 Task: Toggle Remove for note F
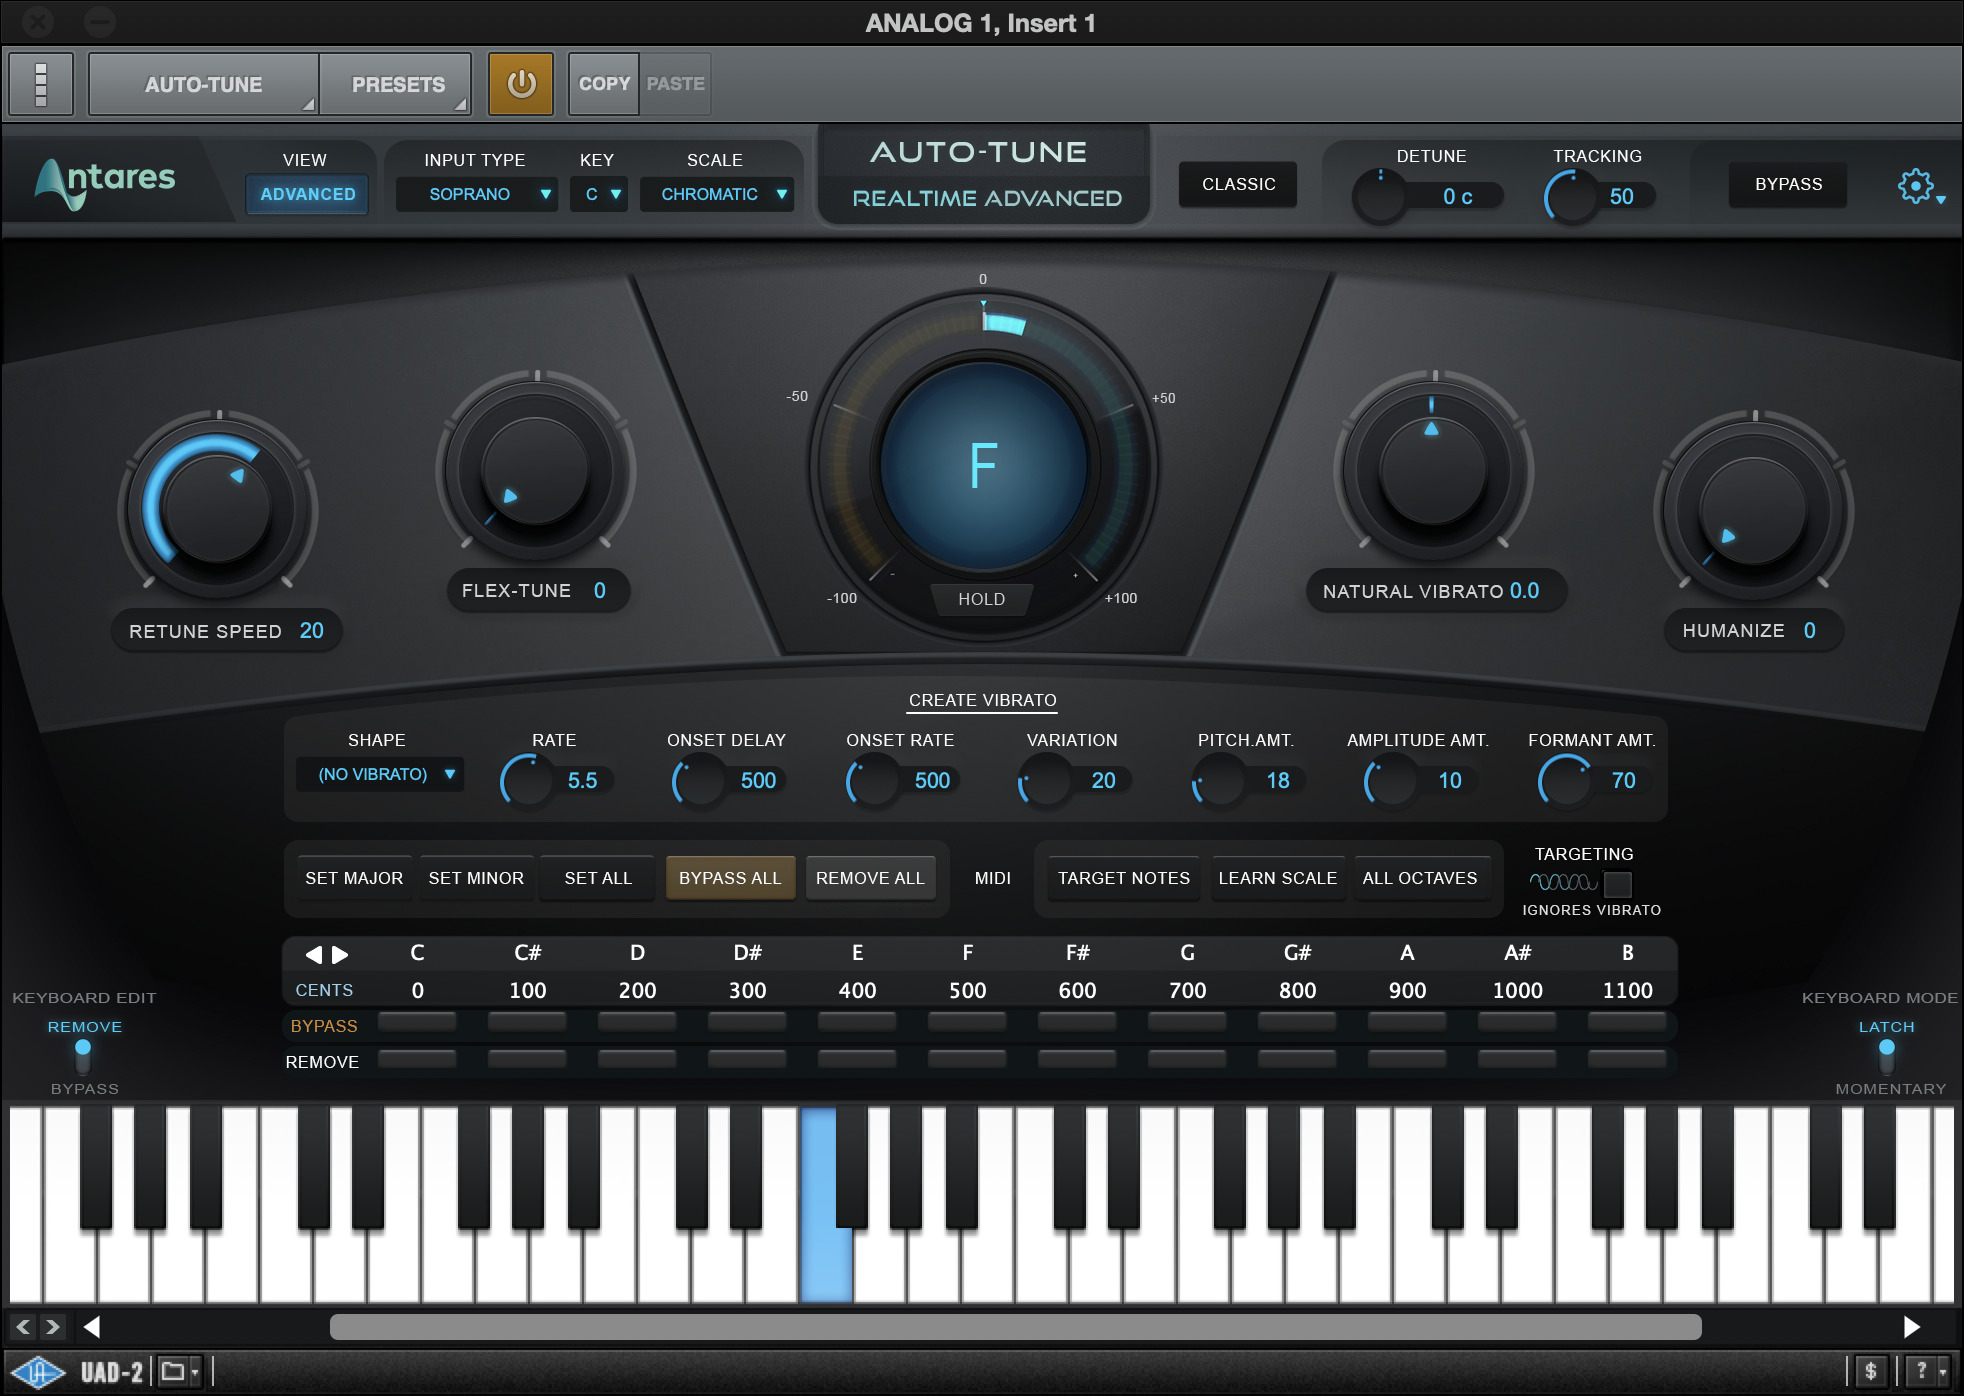(x=967, y=1058)
